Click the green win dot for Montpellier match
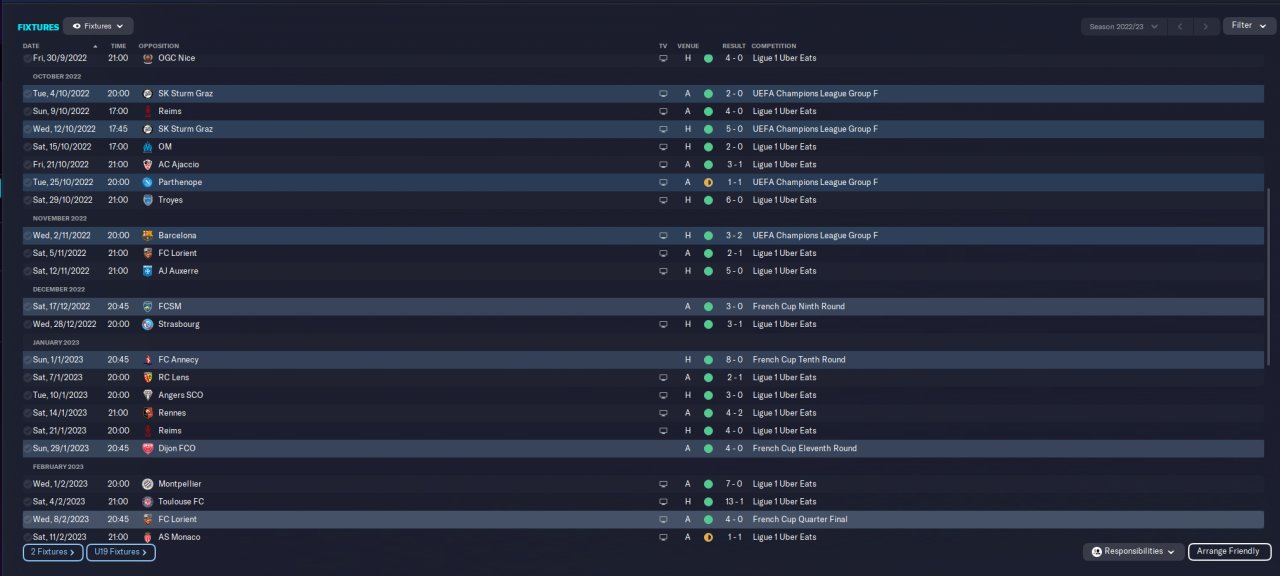 [708, 484]
